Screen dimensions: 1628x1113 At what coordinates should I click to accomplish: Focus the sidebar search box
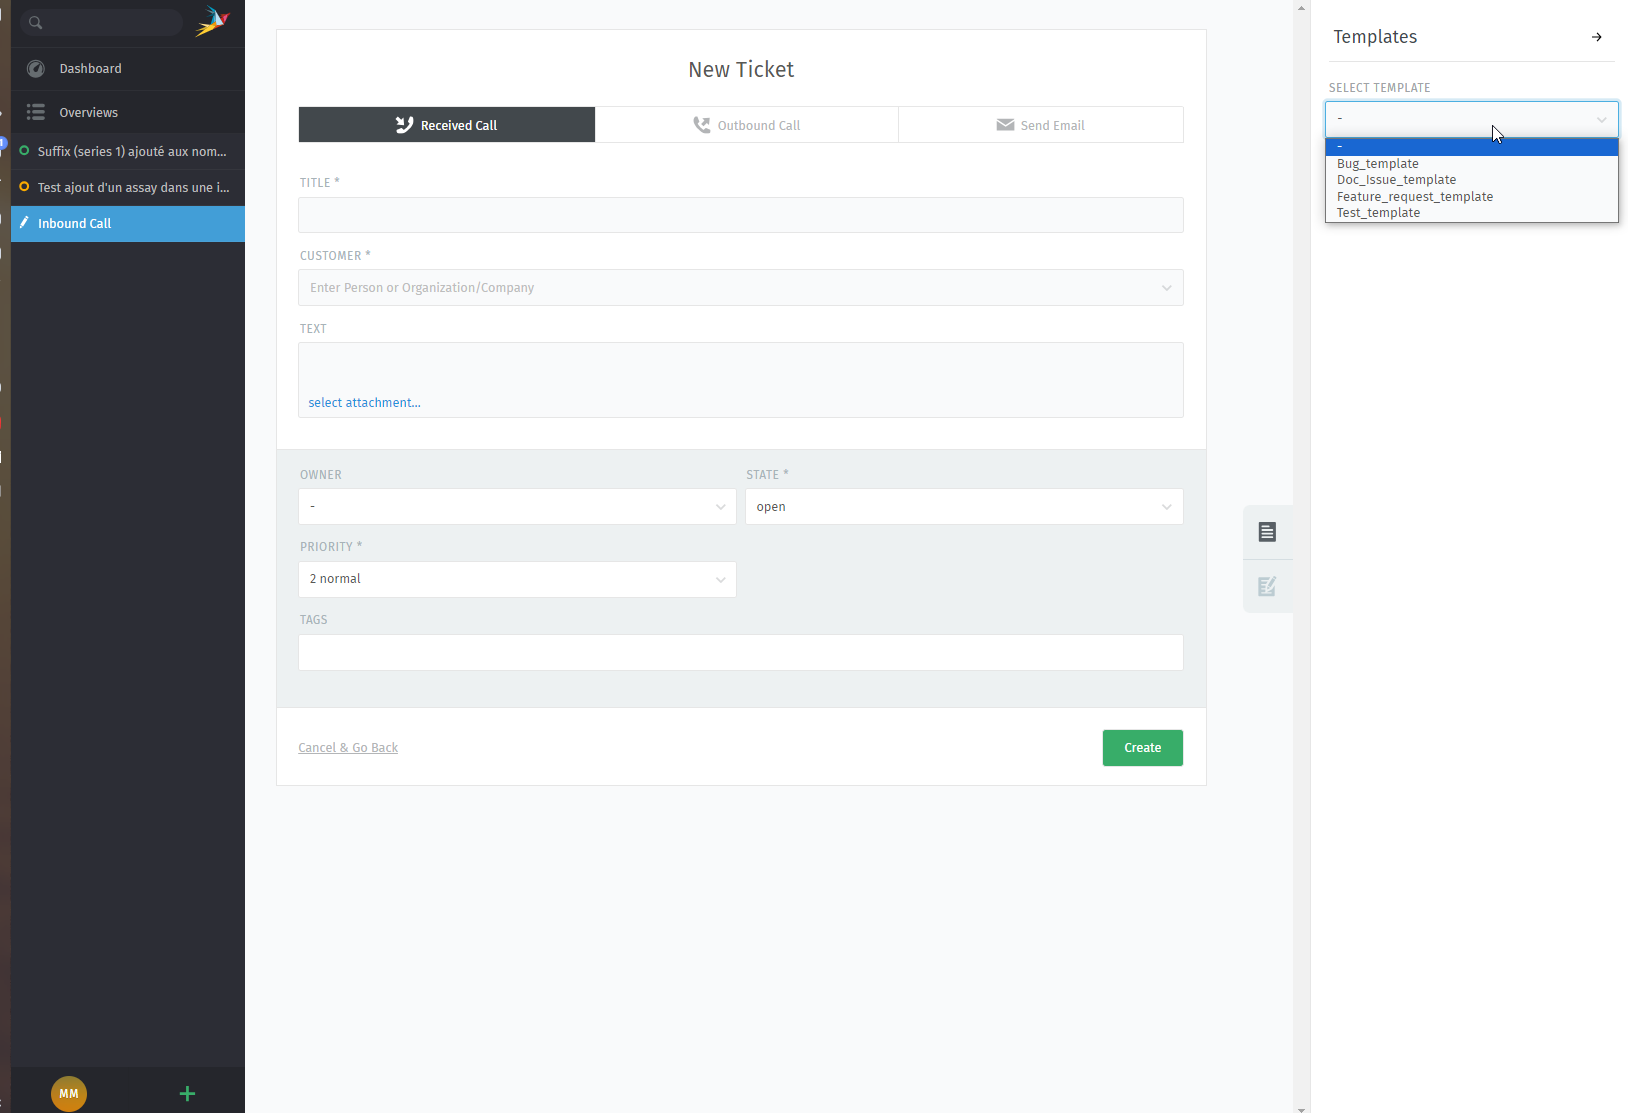[x=101, y=23]
